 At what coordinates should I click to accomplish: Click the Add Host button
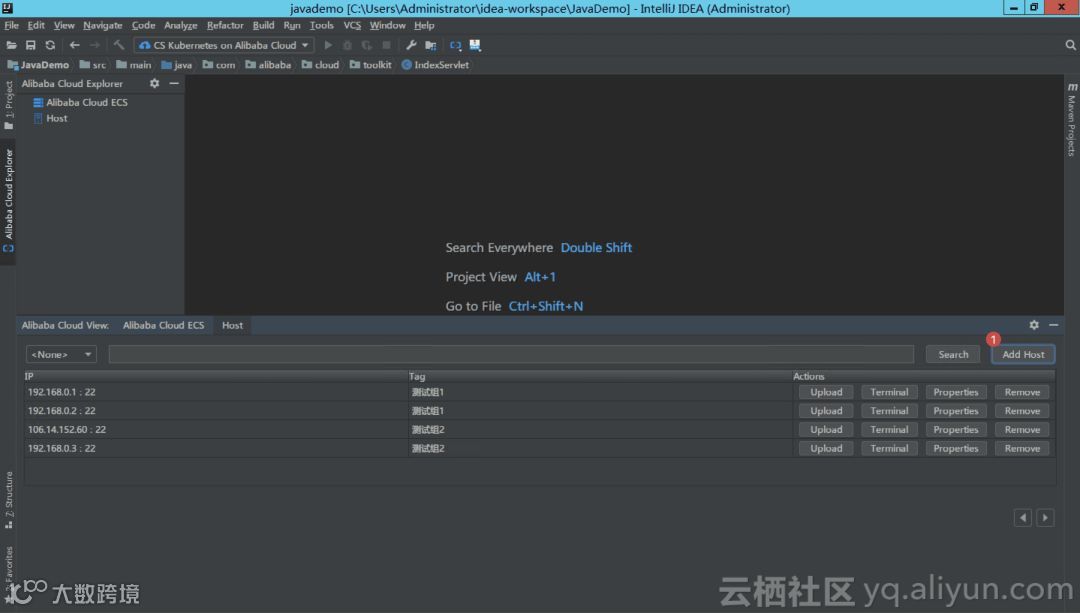pos(1023,355)
